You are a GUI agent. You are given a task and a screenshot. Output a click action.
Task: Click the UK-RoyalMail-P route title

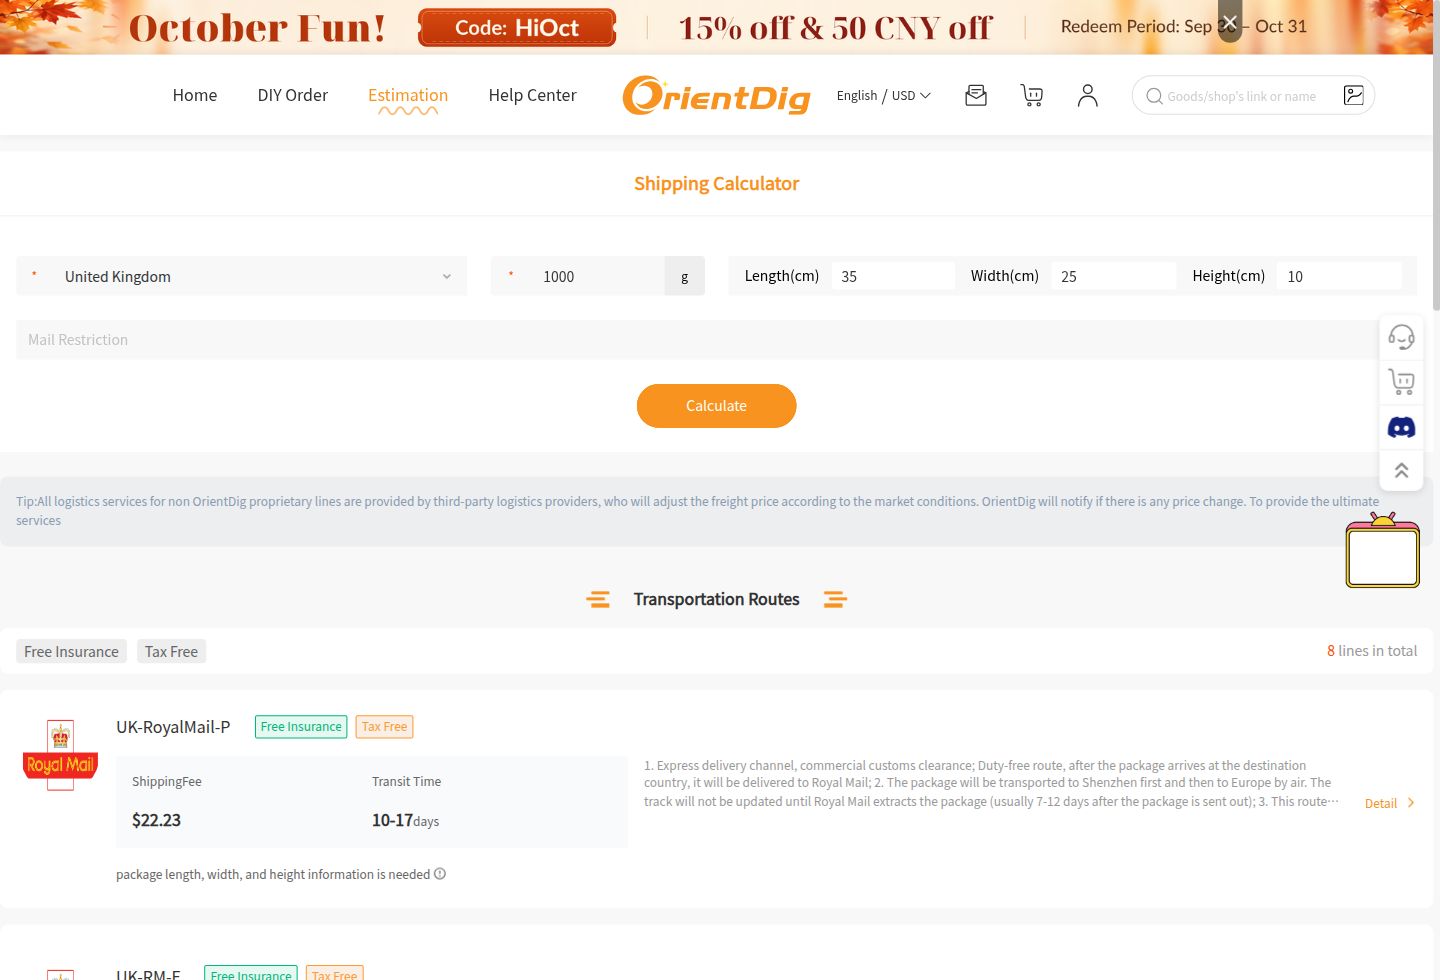pyautogui.click(x=173, y=727)
